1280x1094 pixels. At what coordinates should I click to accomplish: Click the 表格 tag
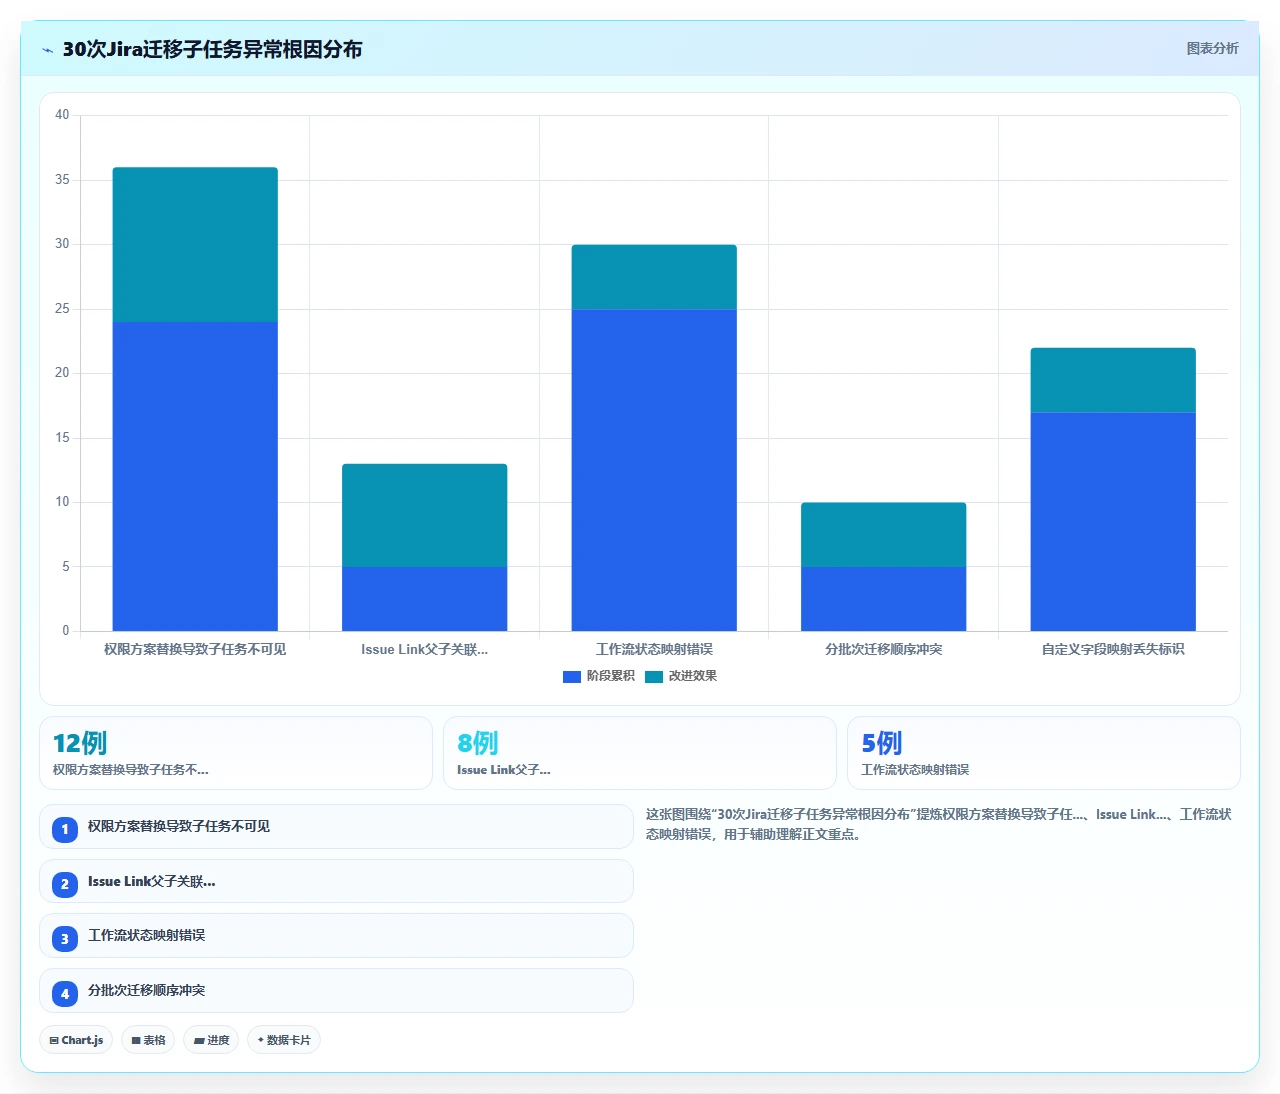[148, 1040]
